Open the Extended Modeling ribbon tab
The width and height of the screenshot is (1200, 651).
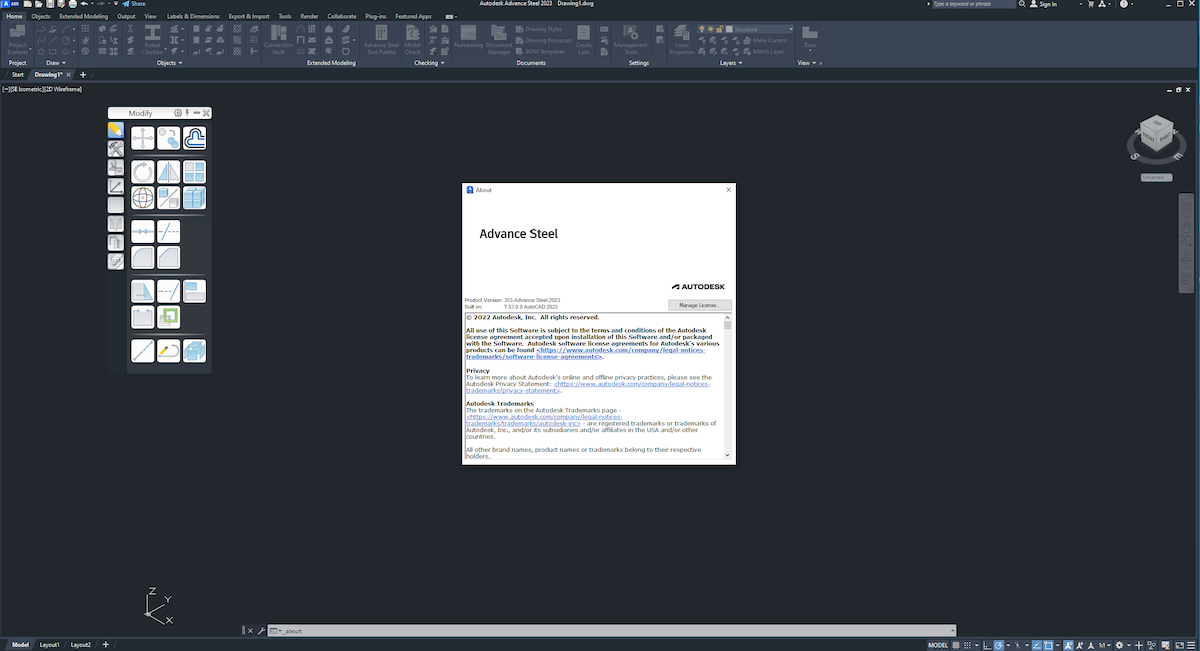(84, 17)
